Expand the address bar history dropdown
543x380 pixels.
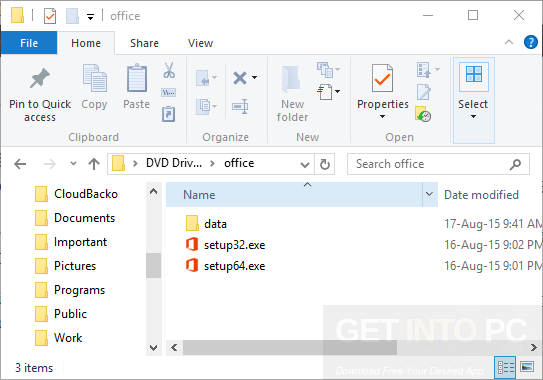coord(305,165)
